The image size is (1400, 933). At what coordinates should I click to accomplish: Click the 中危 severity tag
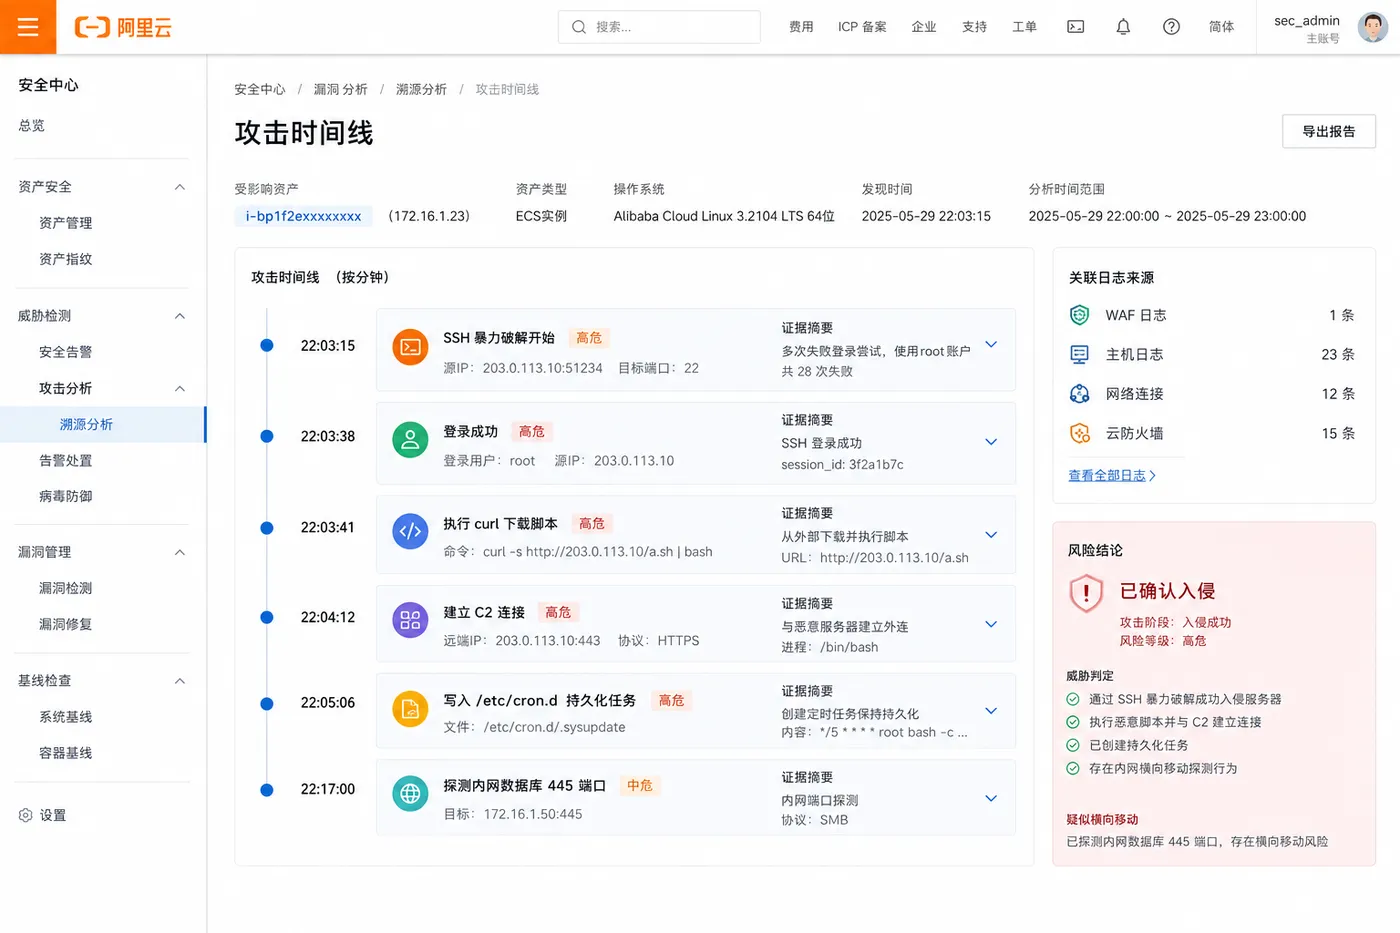coord(640,786)
